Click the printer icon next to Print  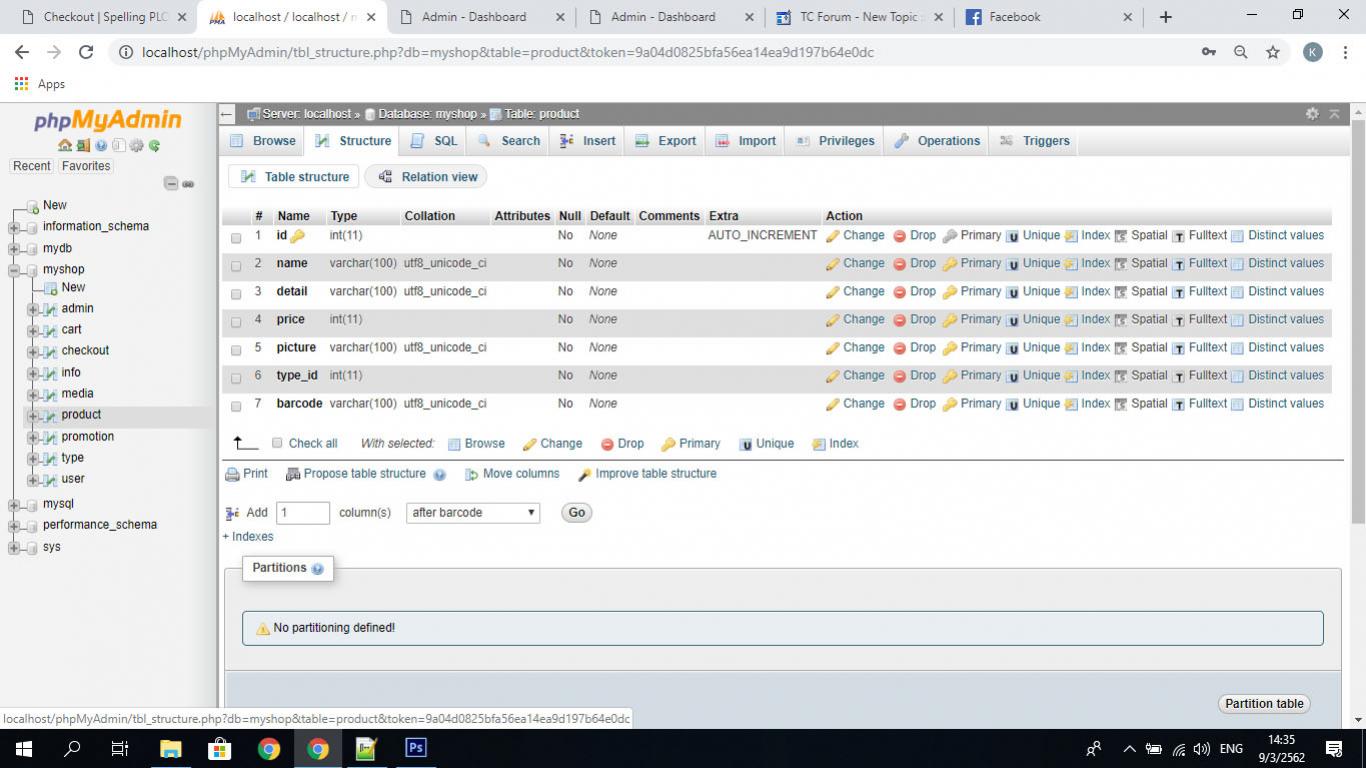click(232, 474)
